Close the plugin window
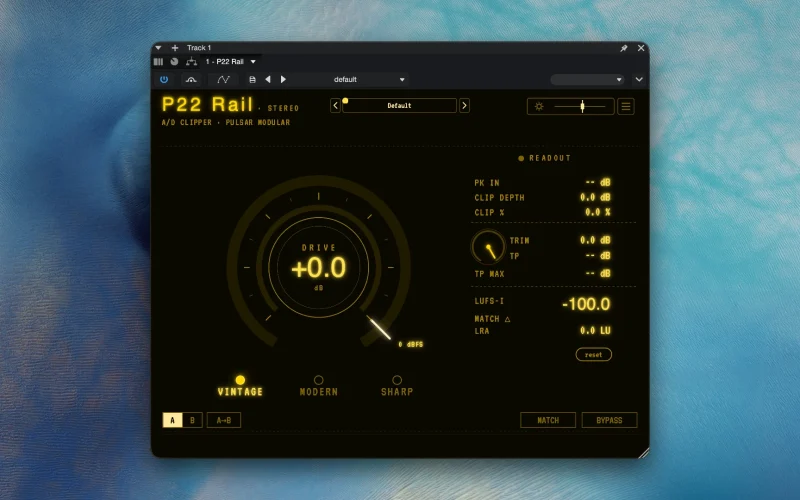Image resolution: width=800 pixels, height=500 pixels. pos(641,48)
